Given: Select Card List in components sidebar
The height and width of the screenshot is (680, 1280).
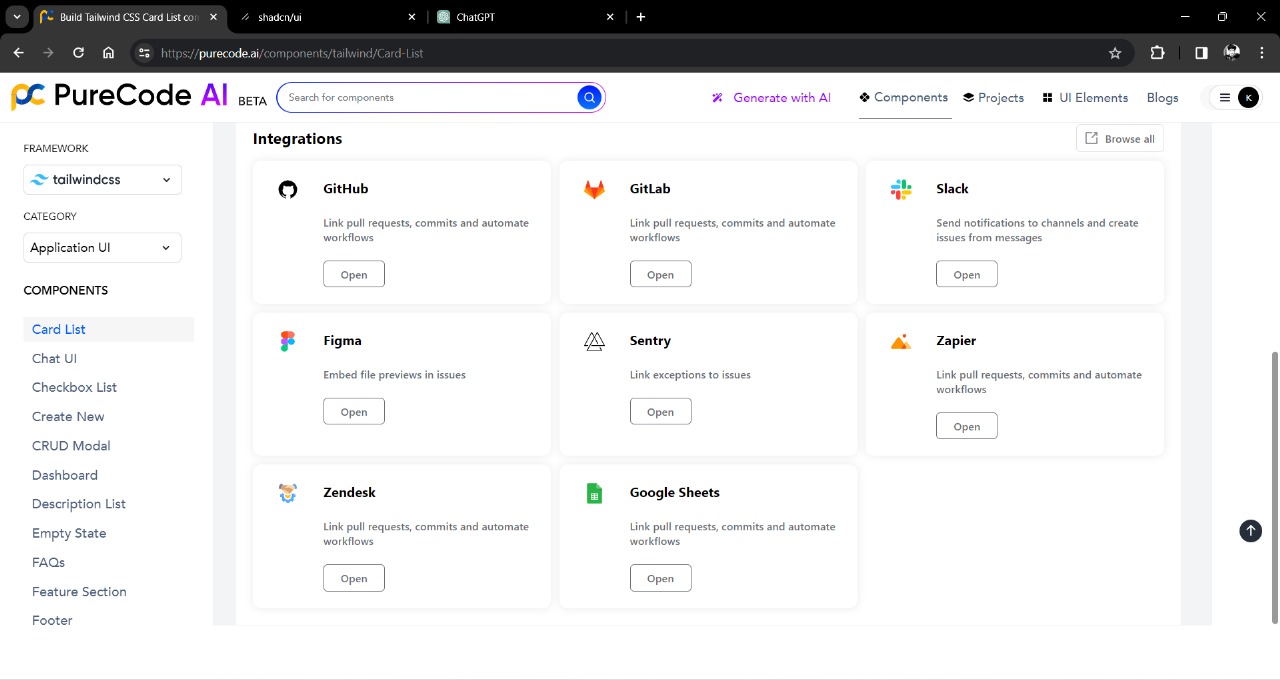Looking at the screenshot, I should pyautogui.click(x=108, y=329).
